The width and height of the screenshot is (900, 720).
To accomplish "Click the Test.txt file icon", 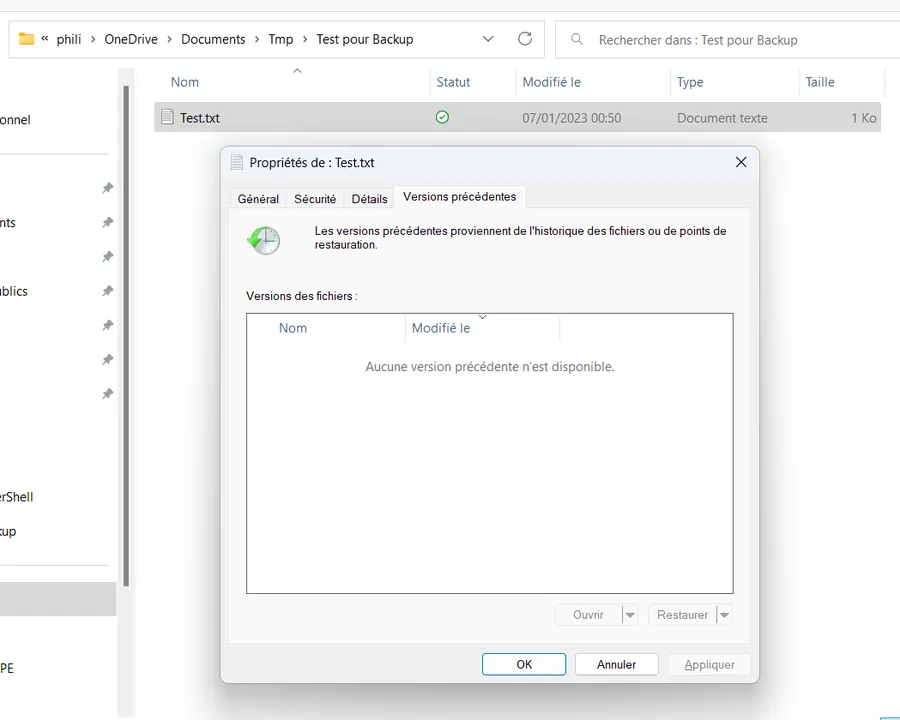I will 168,117.
